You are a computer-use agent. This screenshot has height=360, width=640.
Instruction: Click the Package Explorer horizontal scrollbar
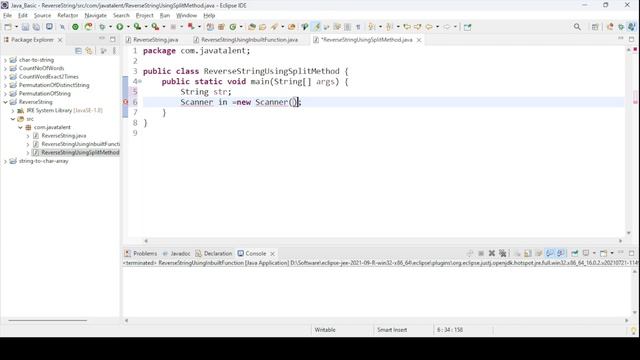coord(48,320)
